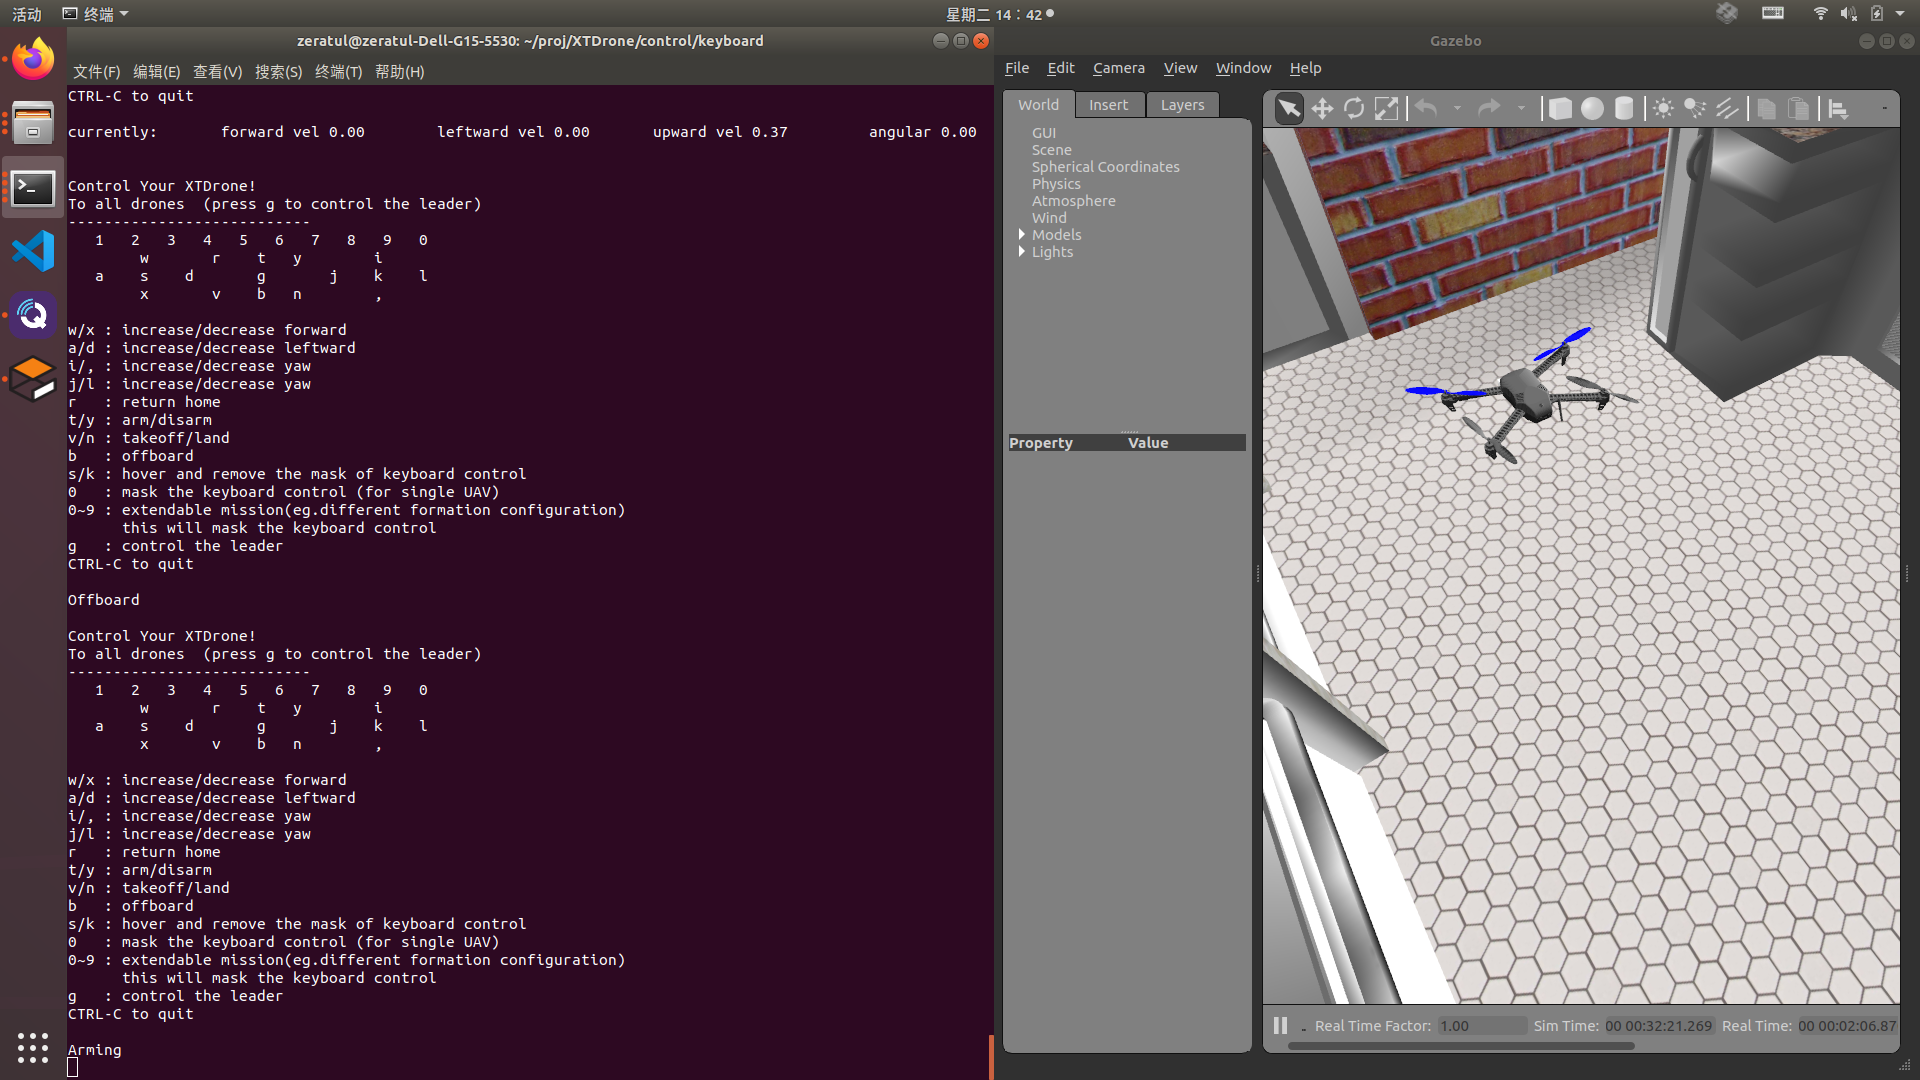
Task: Pause the Gazebo simulation
Action: click(x=1280, y=1026)
